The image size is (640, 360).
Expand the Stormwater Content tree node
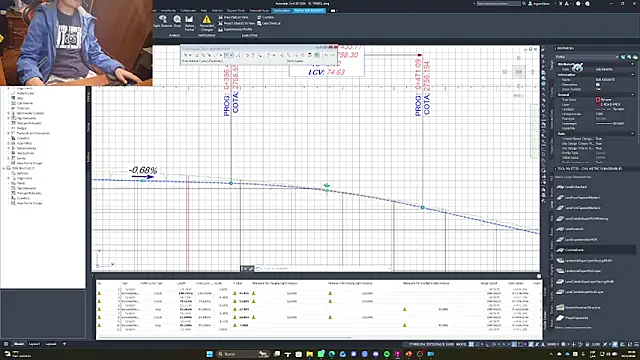(9, 113)
